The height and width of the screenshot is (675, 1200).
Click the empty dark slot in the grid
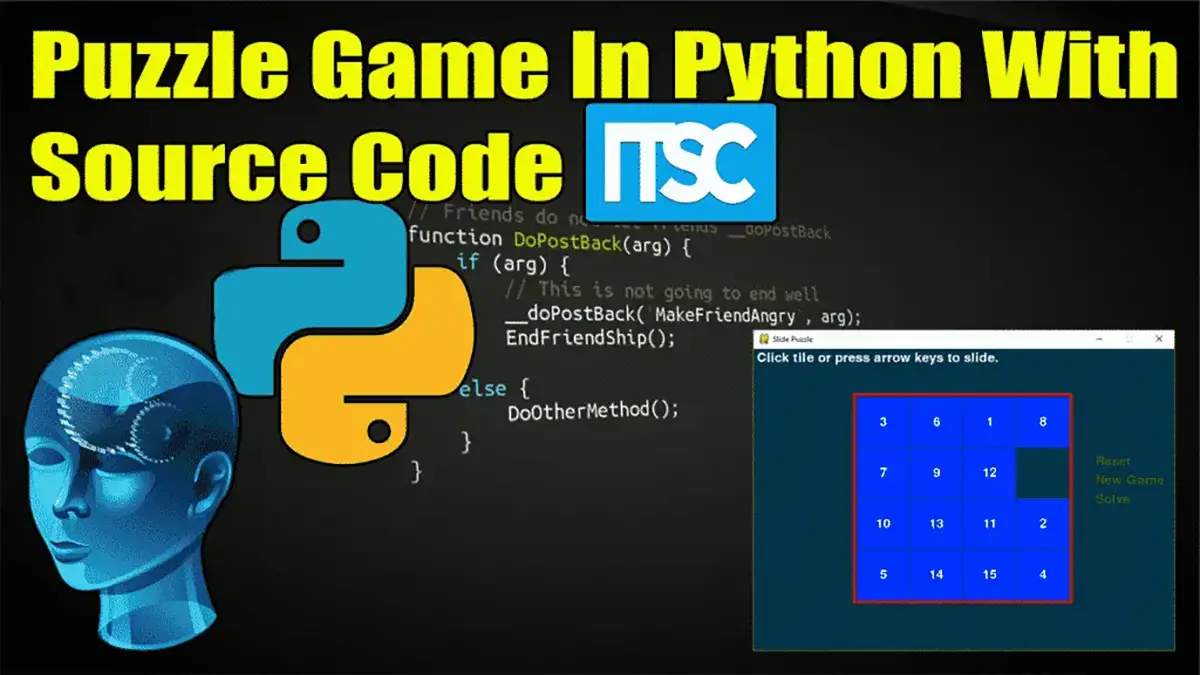1042,473
